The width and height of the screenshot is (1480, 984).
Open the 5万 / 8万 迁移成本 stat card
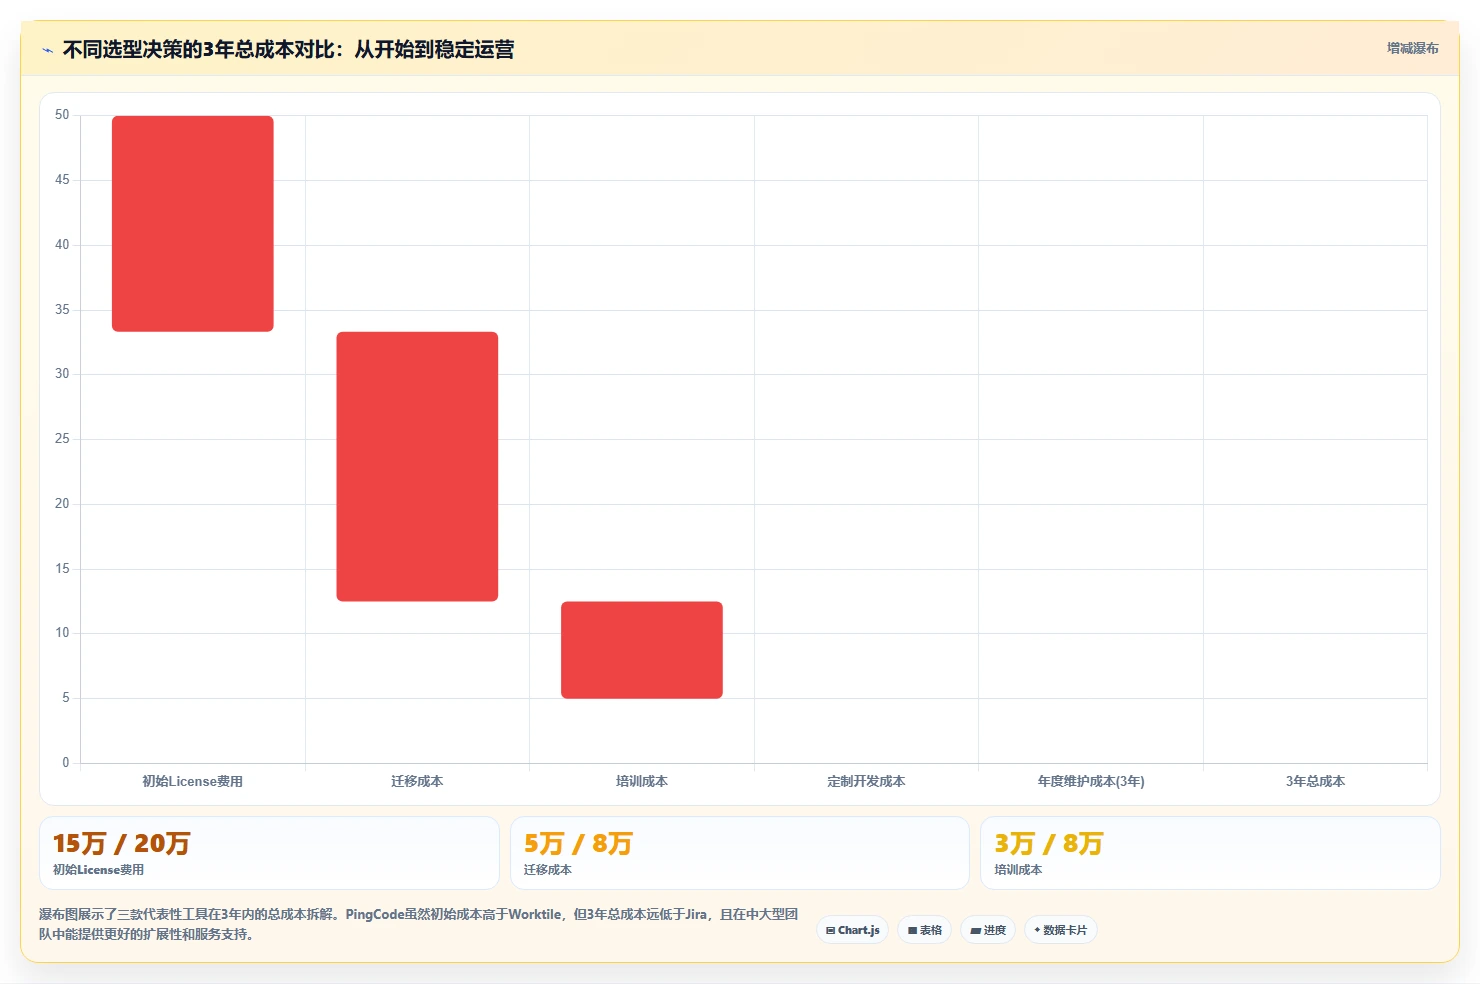[740, 853]
